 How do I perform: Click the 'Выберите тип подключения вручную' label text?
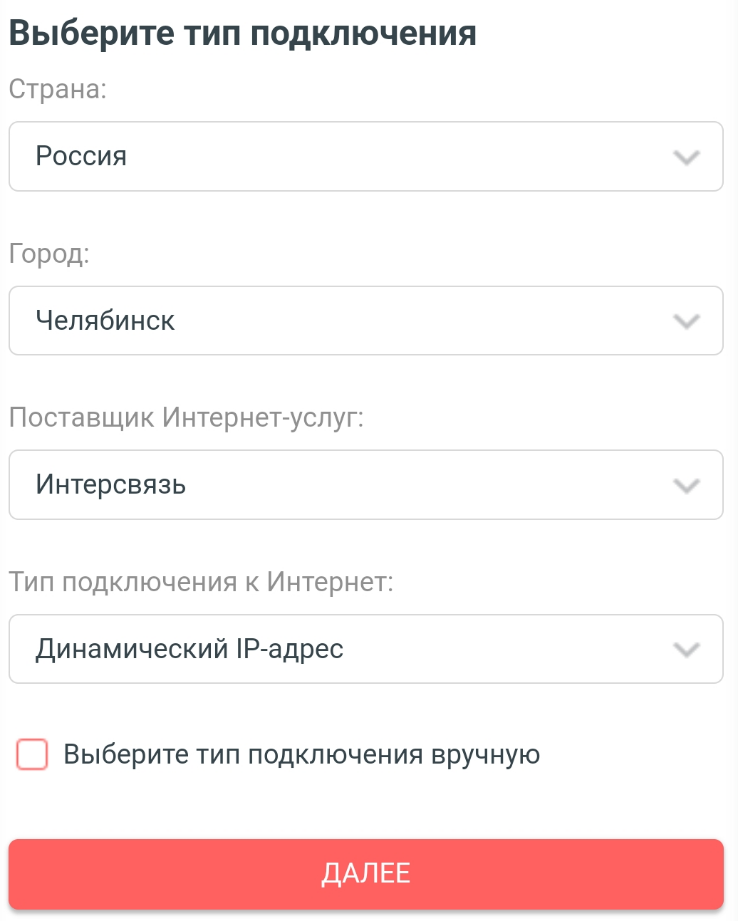pos(302,754)
